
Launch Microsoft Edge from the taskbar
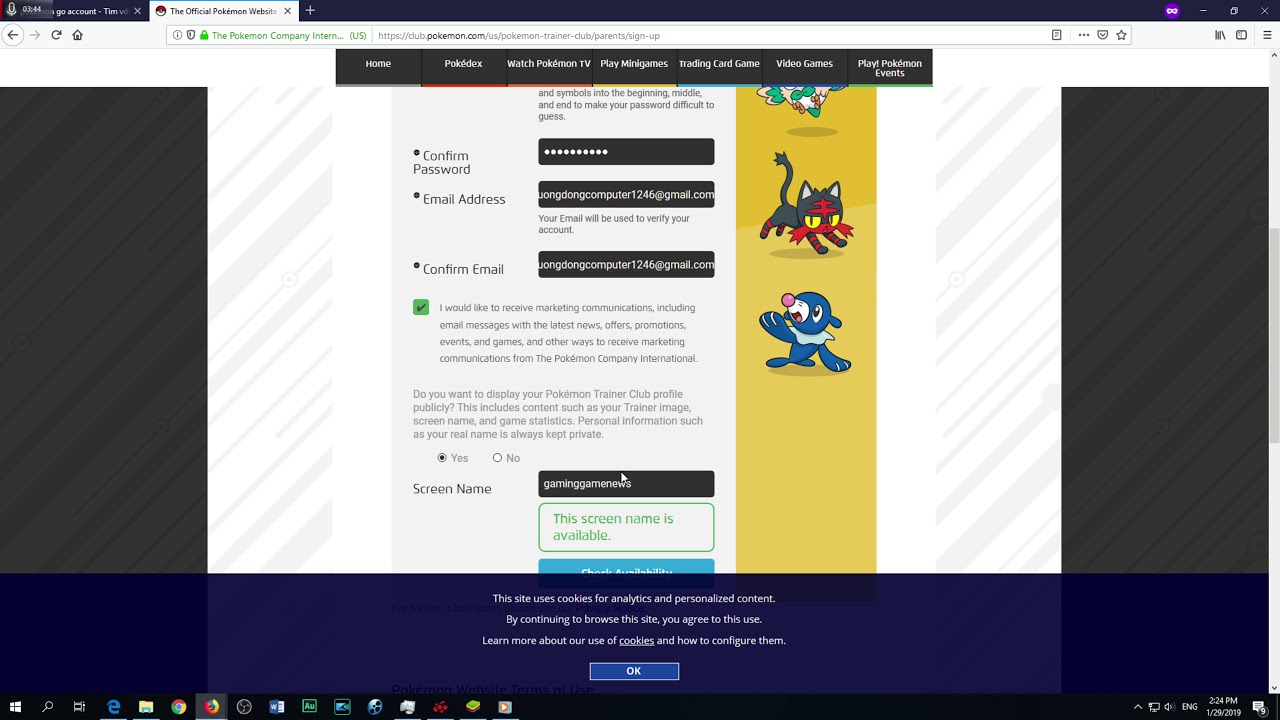point(113,707)
